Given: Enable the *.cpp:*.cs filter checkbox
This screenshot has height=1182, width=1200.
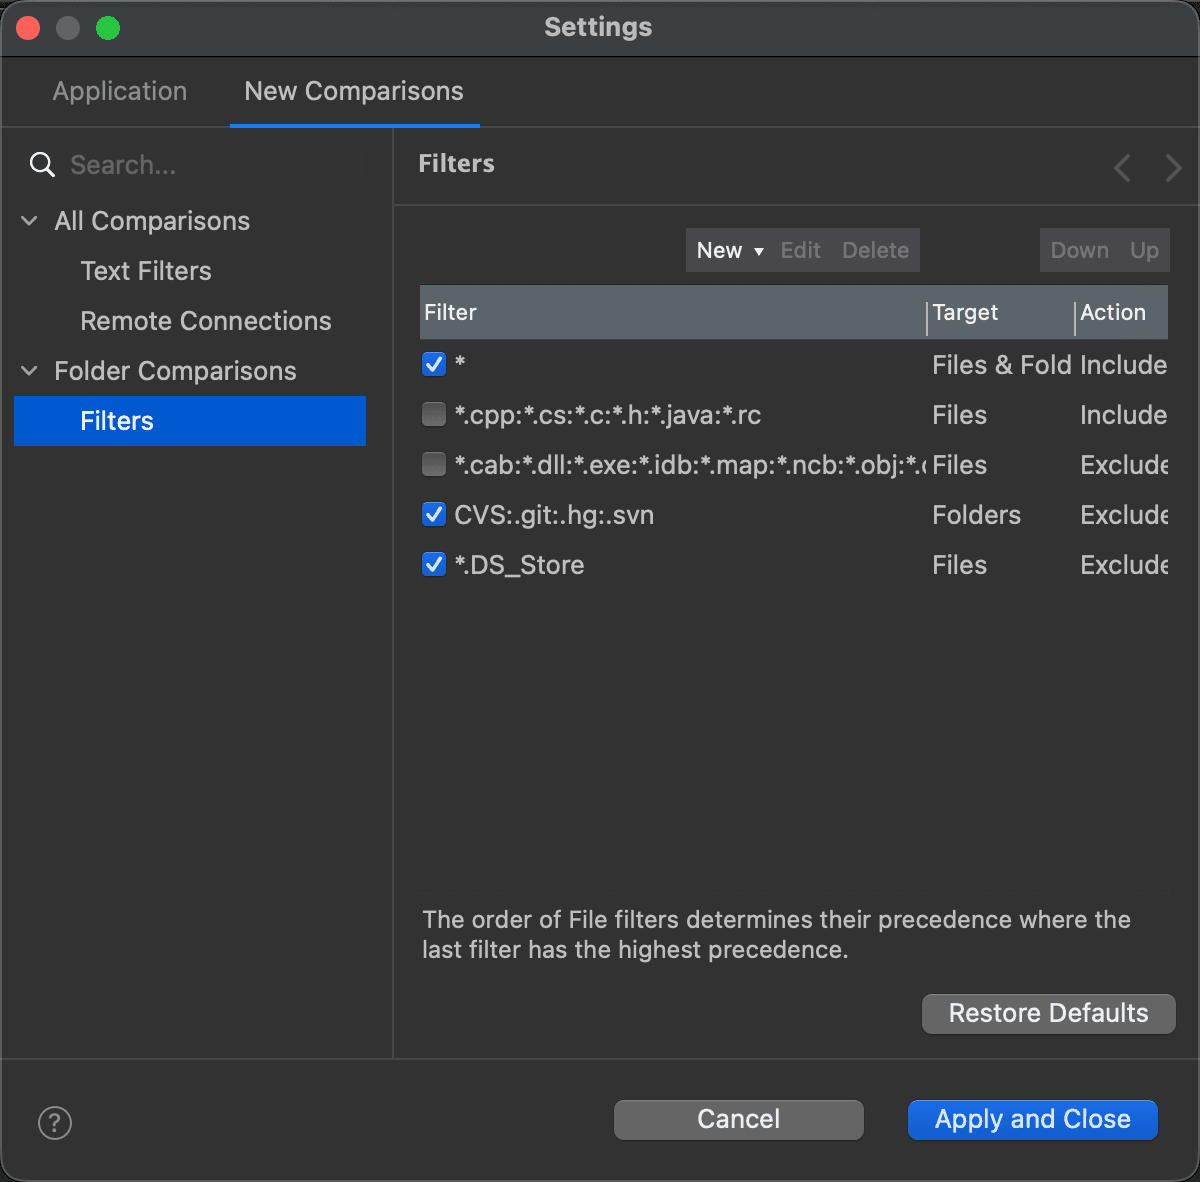Looking at the screenshot, I should point(434,414).
